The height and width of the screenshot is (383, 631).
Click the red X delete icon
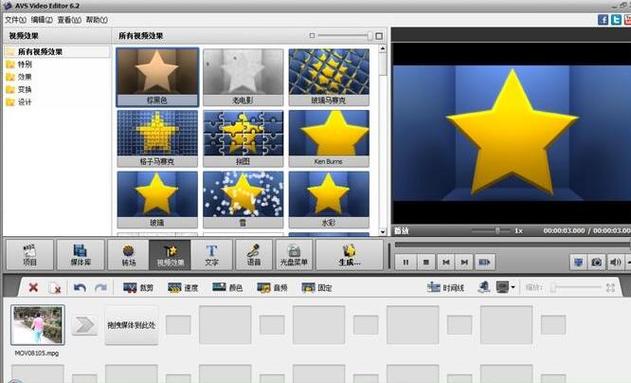coord(33,287)
